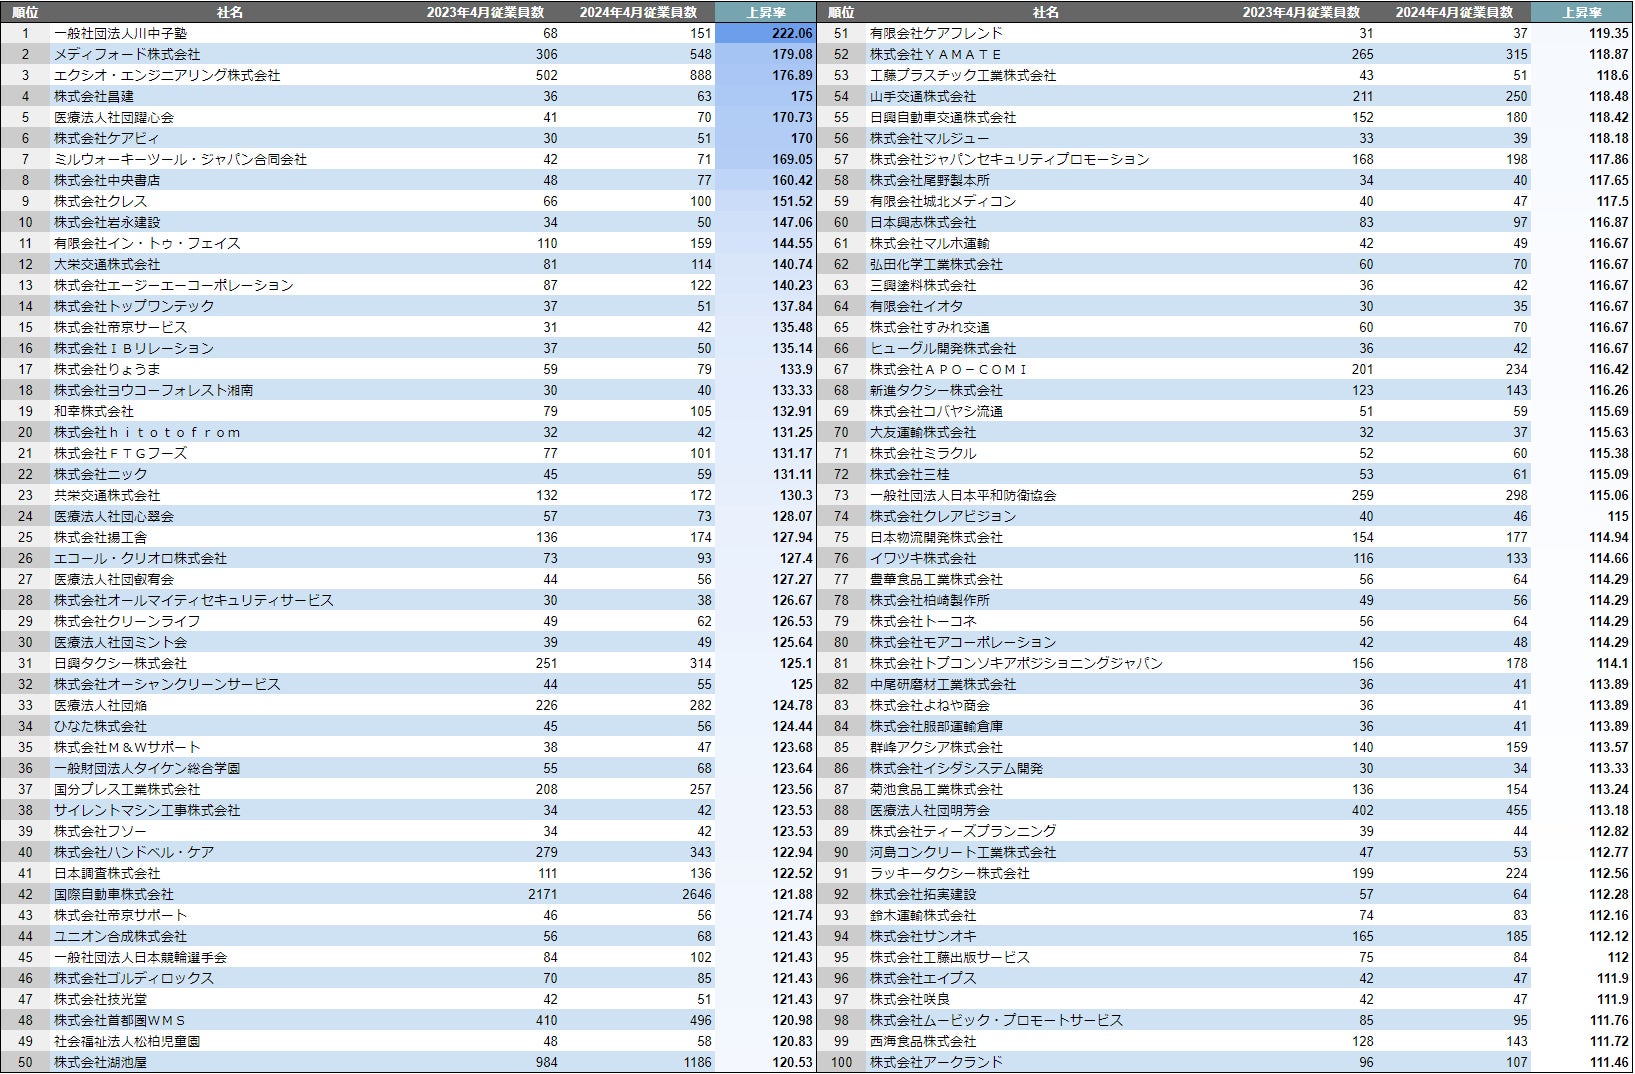Select the 株式会社クレアビジョン cell
1635x1074 pixels.
tap(943, 516)
